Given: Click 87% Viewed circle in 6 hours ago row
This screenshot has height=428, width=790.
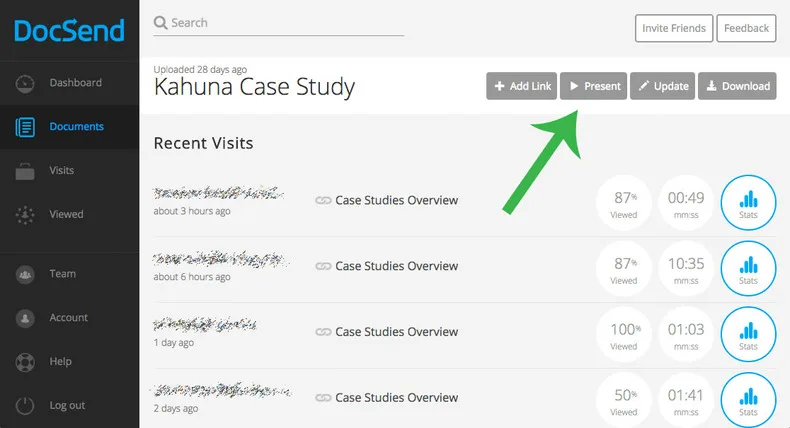Looking at the screenshot, I should pos(624,268).
